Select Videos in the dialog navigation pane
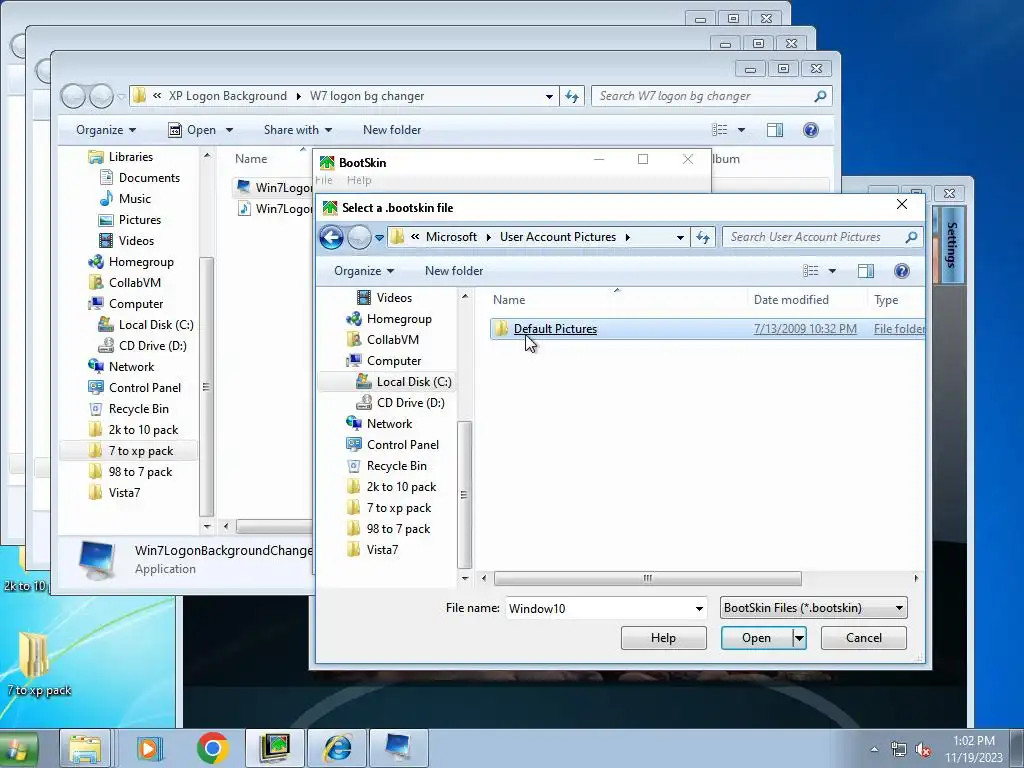The height and width of the screenshot is (768, 1024). click(394, 298)
